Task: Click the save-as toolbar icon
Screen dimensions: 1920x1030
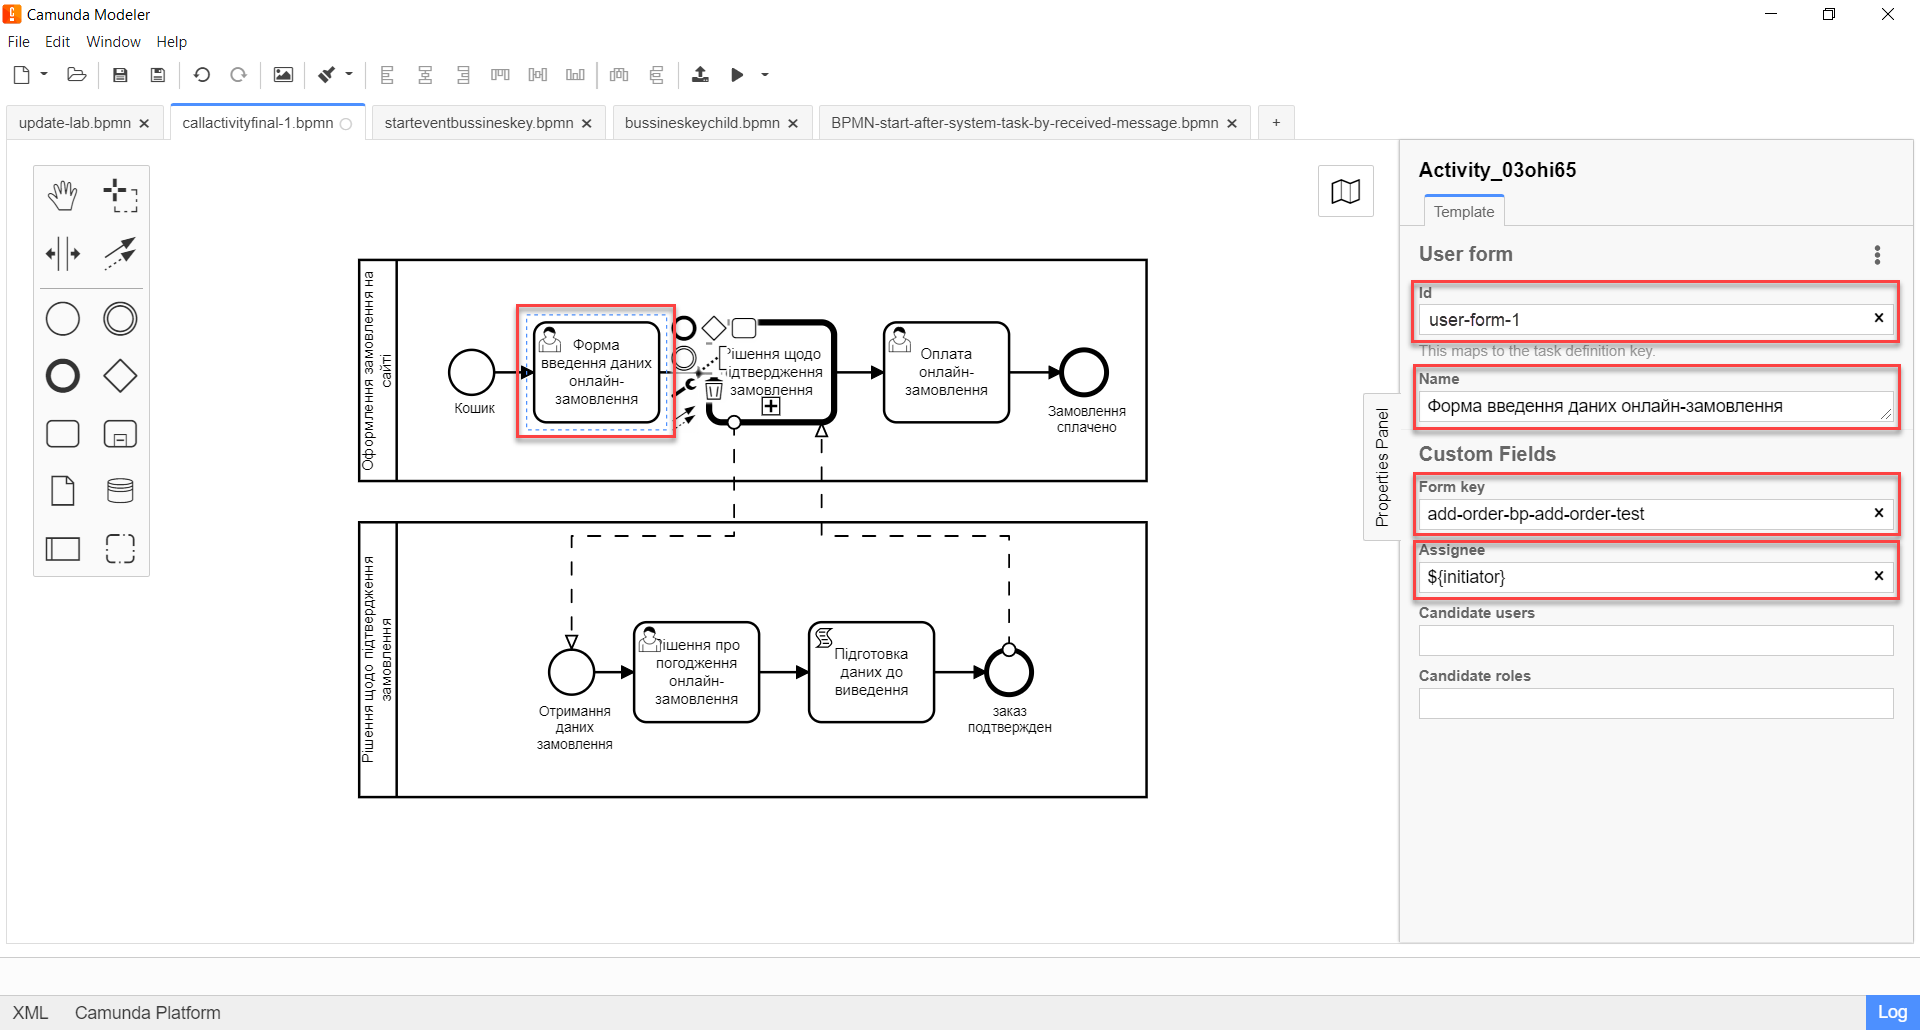Action: (157, 75)
